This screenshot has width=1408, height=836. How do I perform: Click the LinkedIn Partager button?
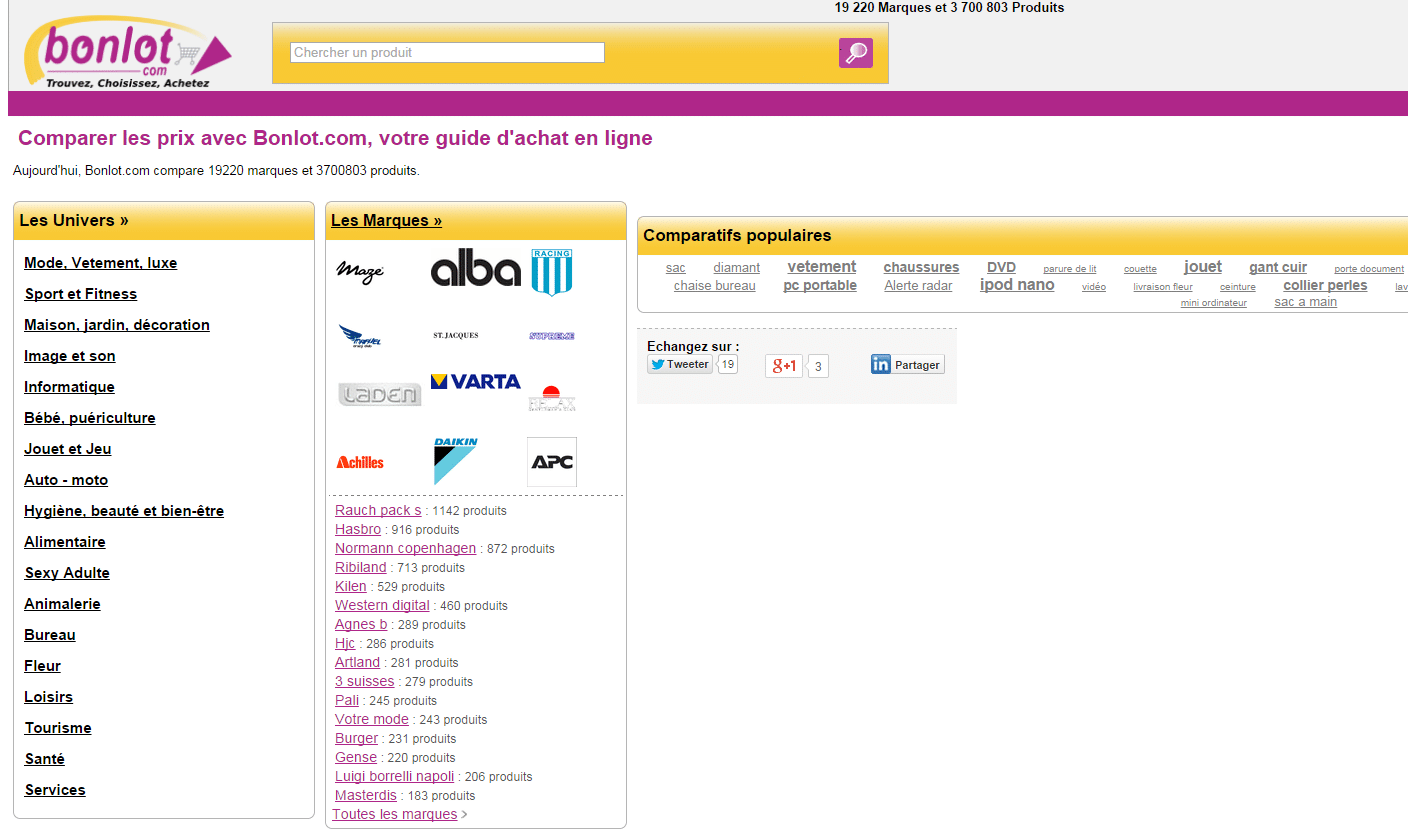point(907,365)
